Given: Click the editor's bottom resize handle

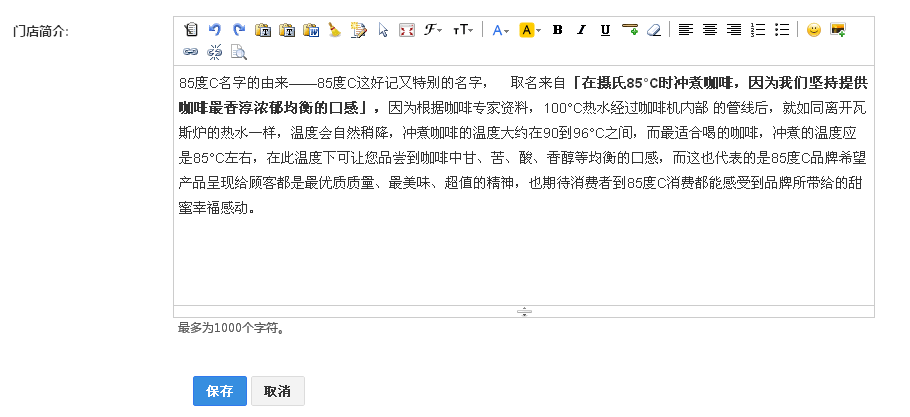Looking at the screenshot, I should click(524, 311).
